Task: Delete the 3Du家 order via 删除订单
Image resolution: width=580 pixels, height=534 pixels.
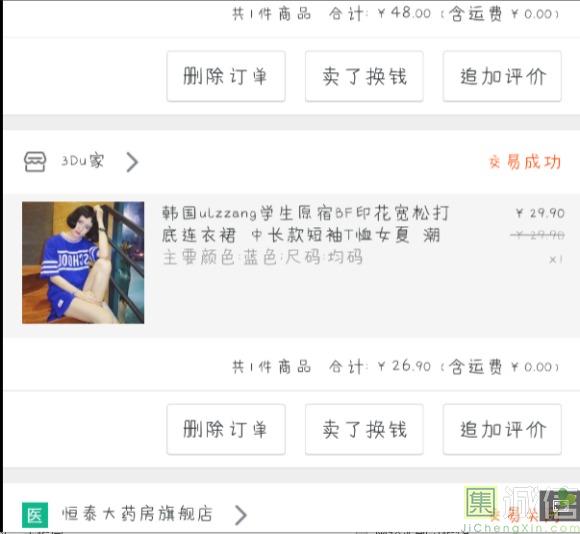Action: click(x=226, y=429)
